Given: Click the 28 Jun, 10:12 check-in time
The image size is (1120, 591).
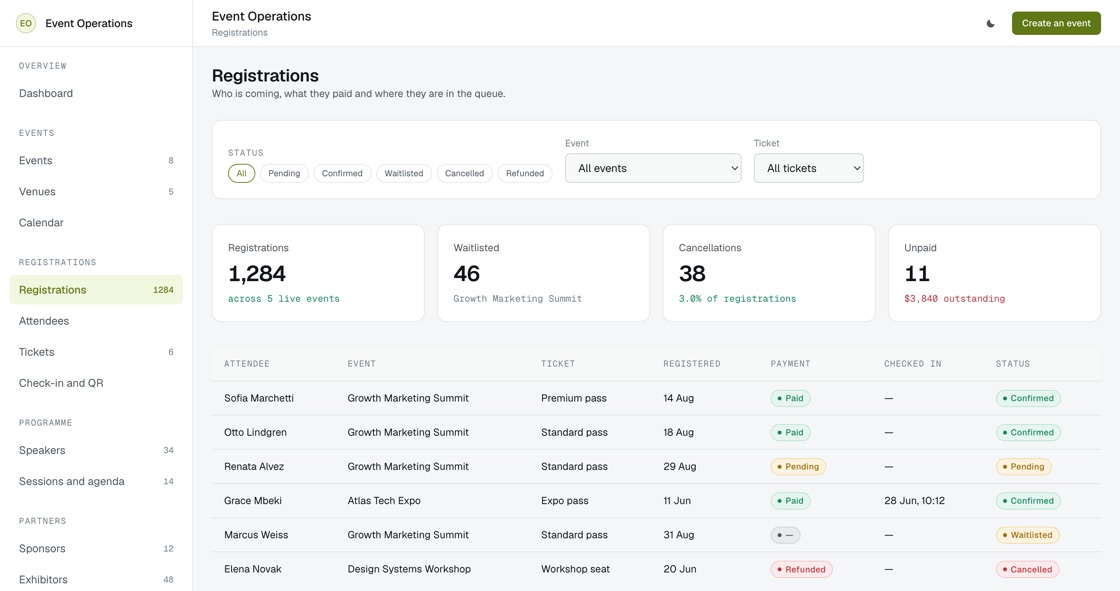Looking at the screenshot, I should (x=914, y=501).
